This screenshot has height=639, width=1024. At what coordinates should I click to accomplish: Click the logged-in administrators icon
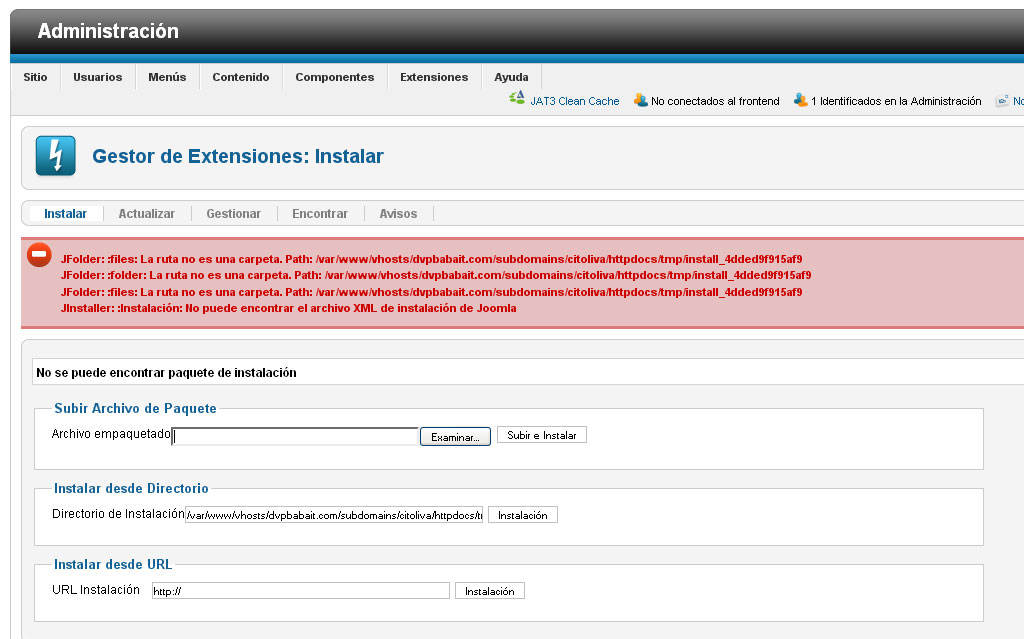(x=801, y=100)
